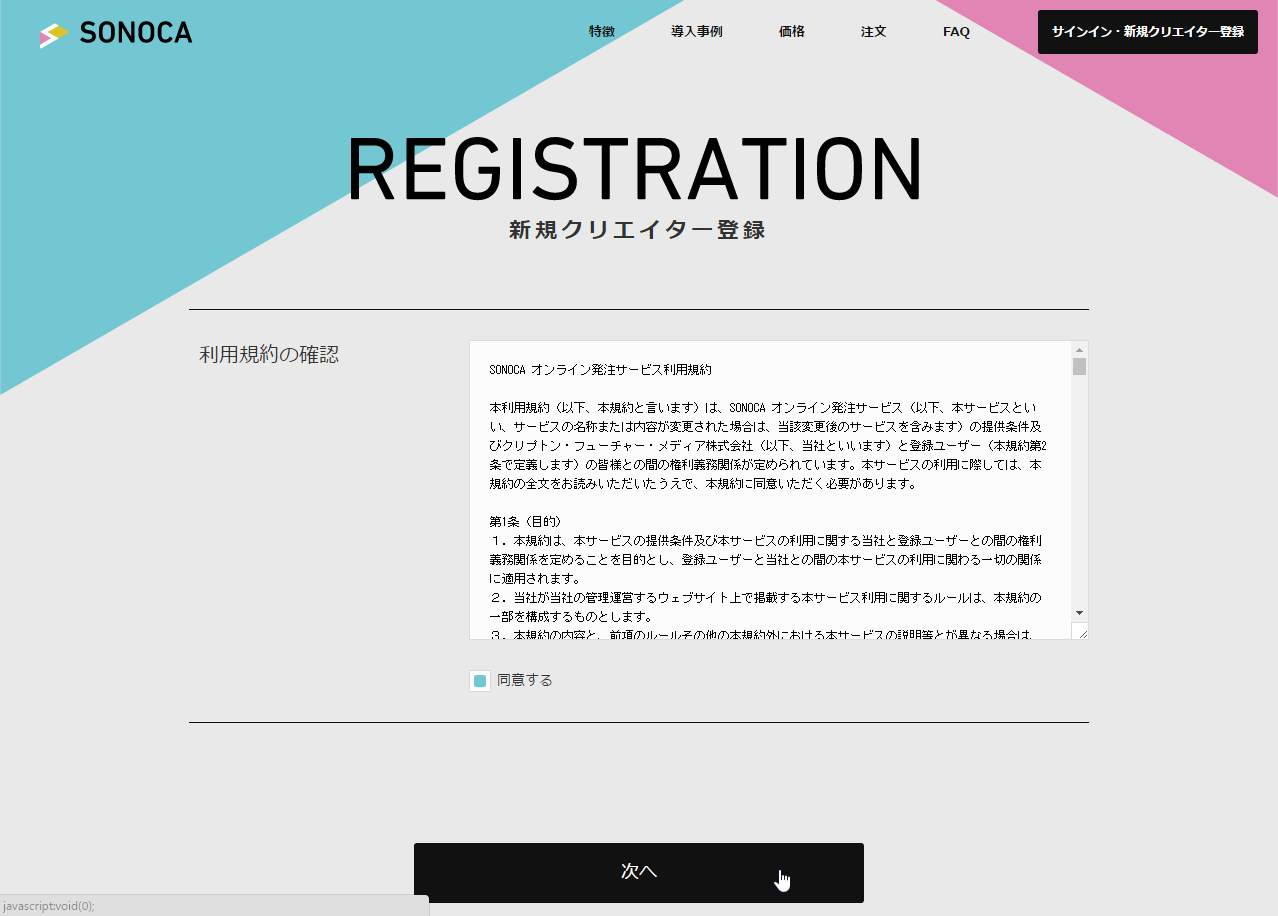Open the 導入事例 menu item
The image size is (1278, 916).
697,32
